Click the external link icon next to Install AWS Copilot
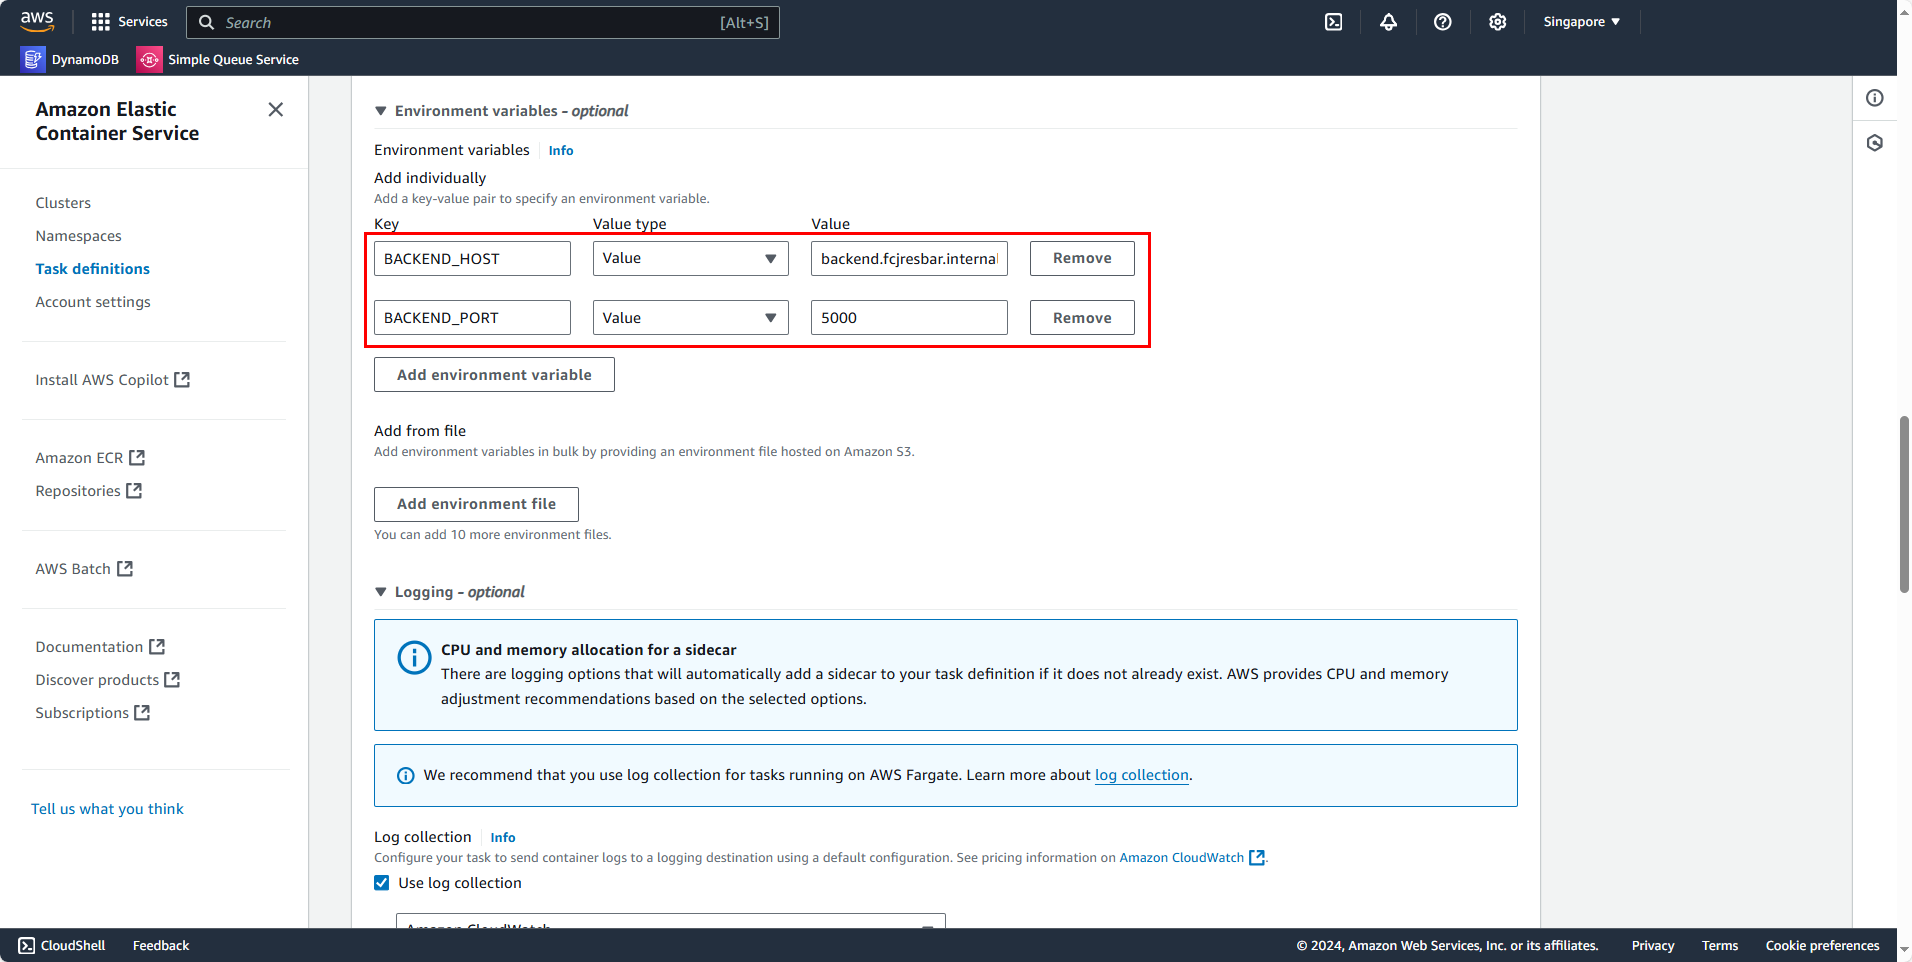 (182, 380)
